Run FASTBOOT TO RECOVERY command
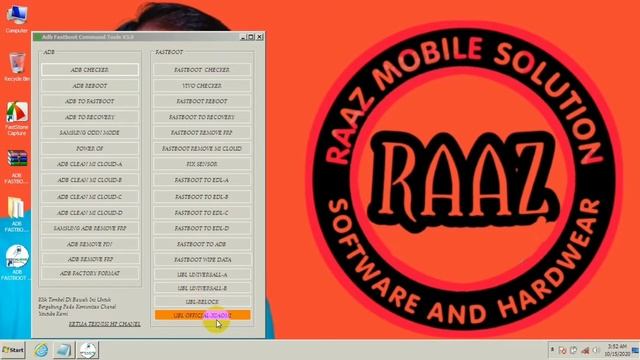Viewport: 640px width, 360px height. click(x=202, y=117)
